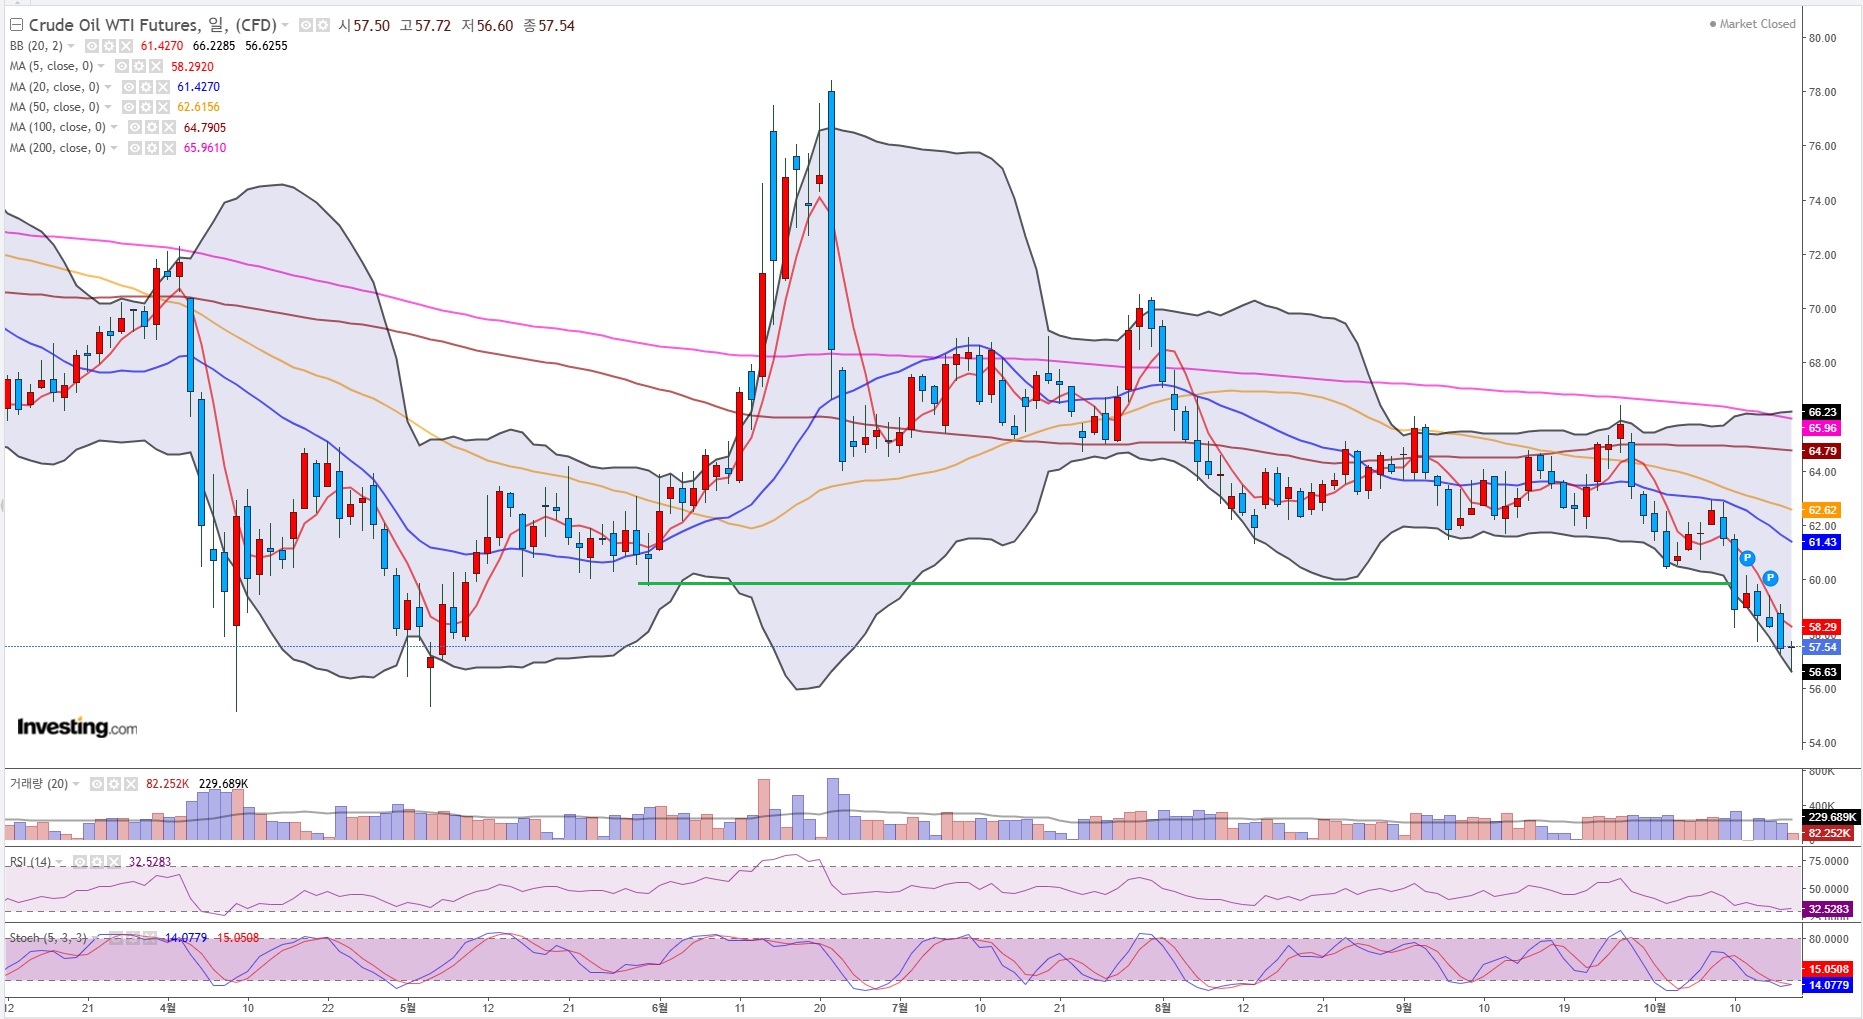Click the purple 32.5283 RSI axis label
This screenshot has width=1863, height=1019.
coord(1828,909)
